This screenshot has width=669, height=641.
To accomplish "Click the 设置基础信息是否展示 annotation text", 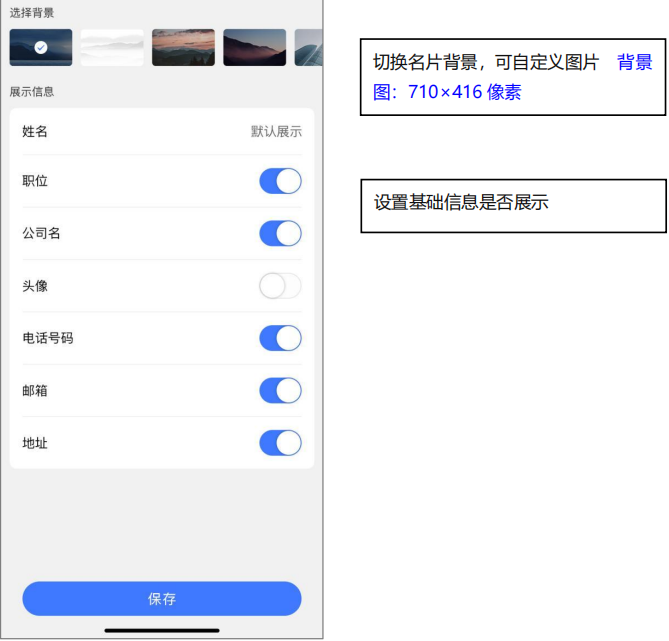I will pos(461,202).
